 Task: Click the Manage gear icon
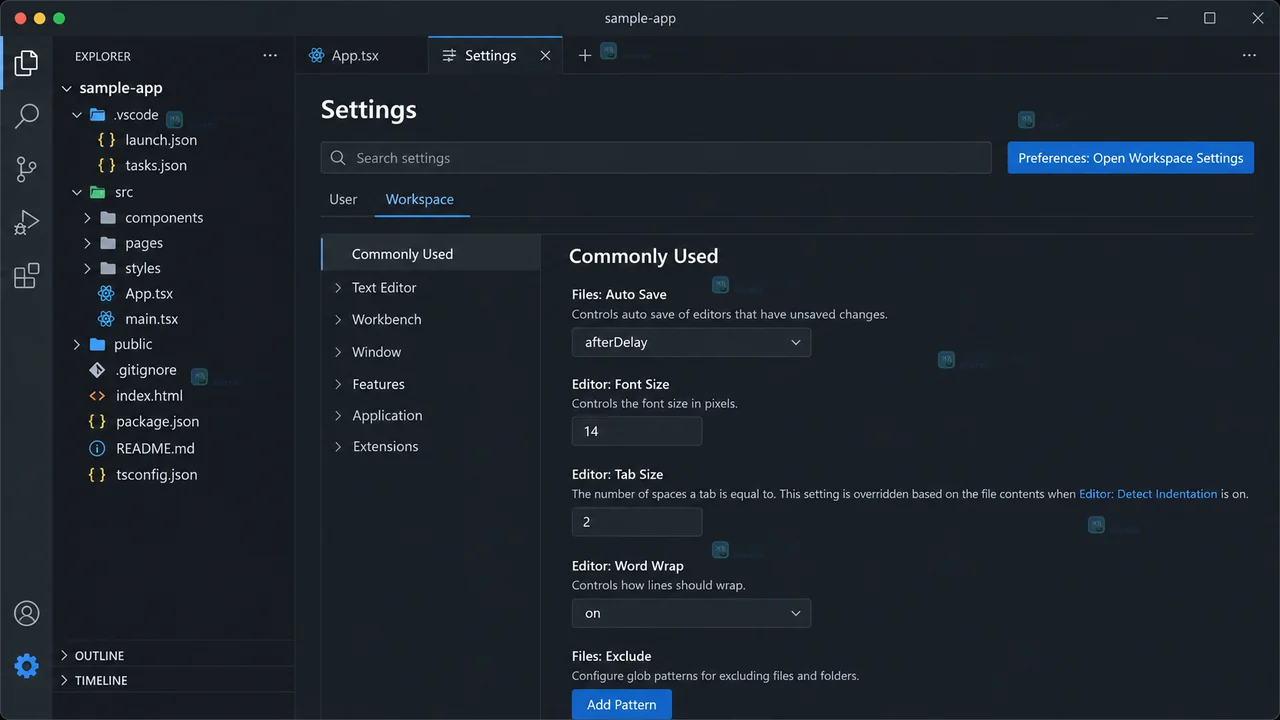pos(27,665)
